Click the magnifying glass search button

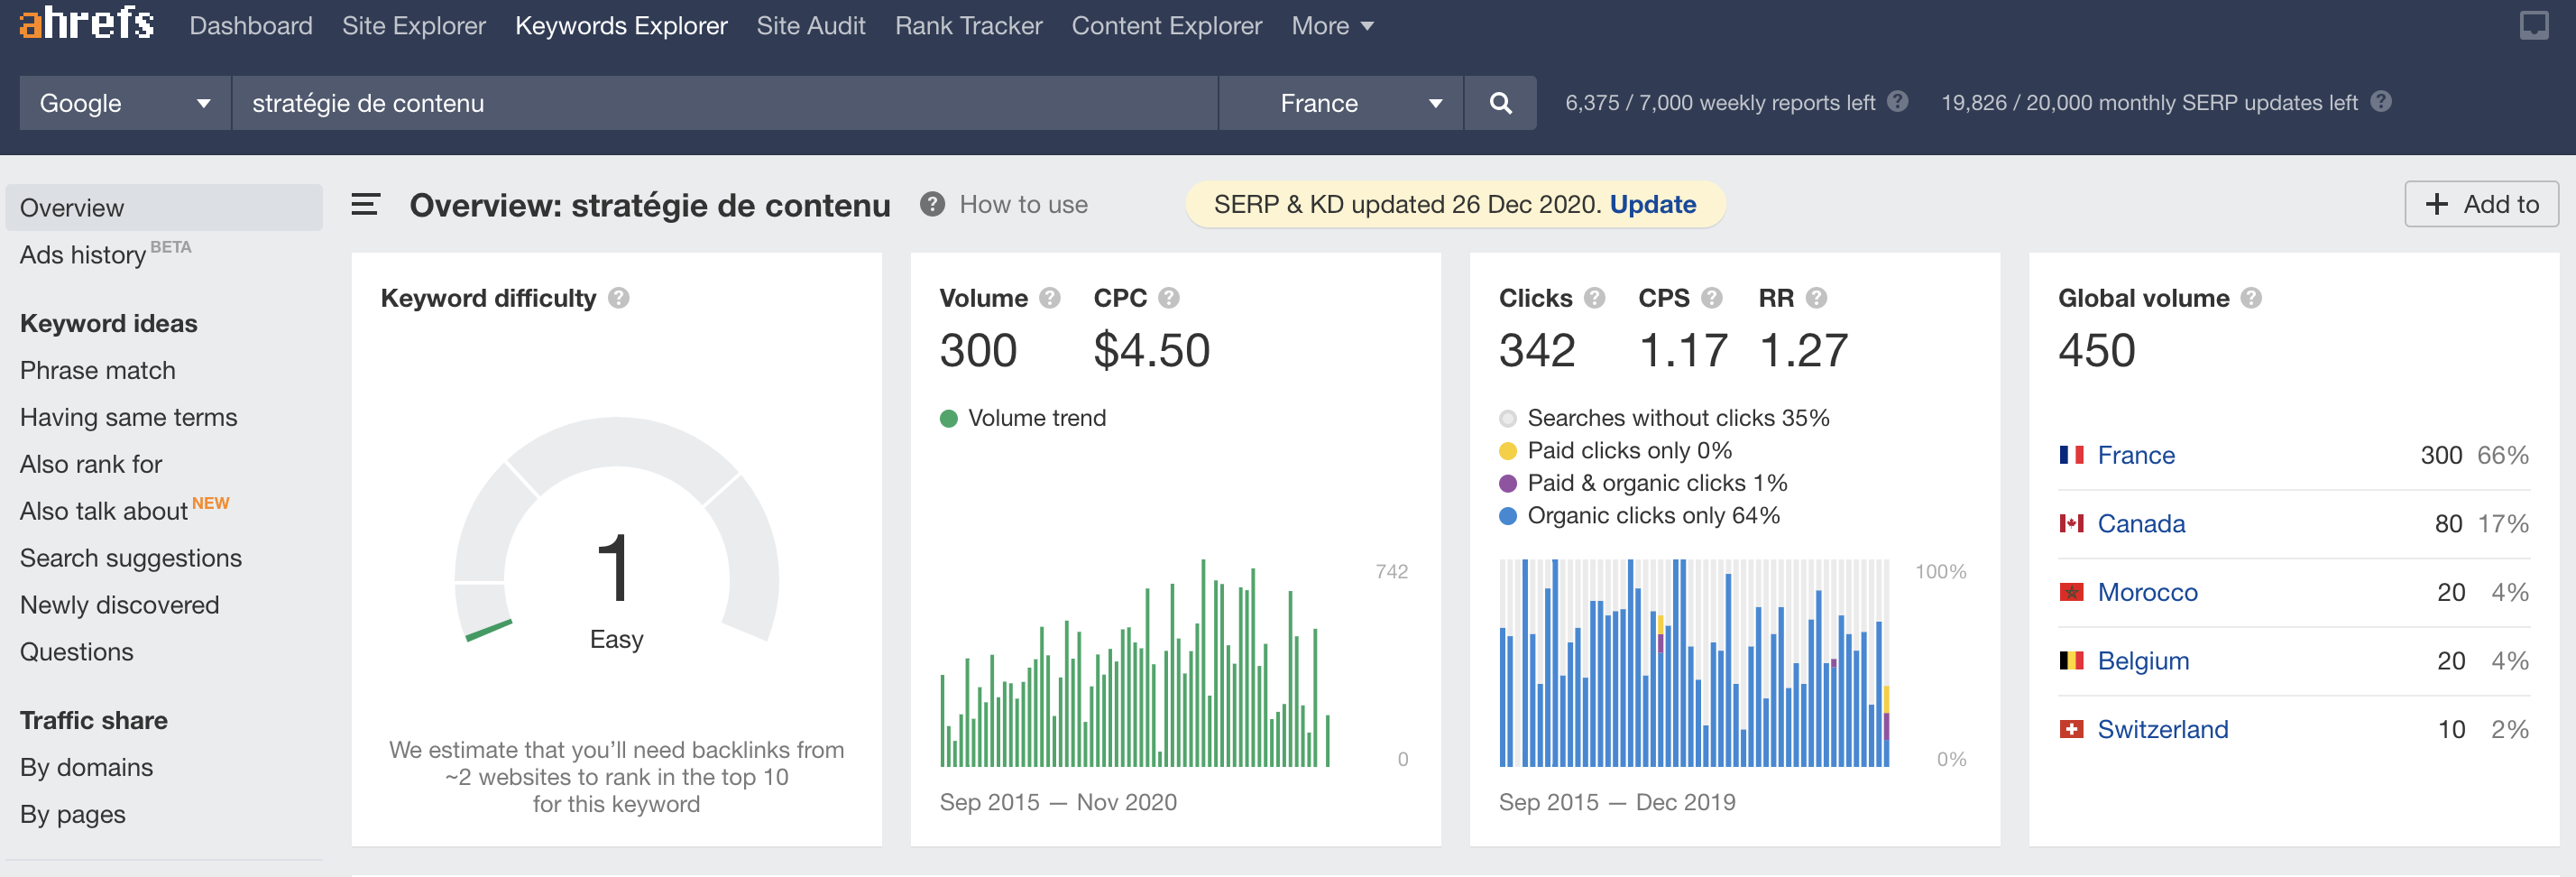coord(1500,103)
